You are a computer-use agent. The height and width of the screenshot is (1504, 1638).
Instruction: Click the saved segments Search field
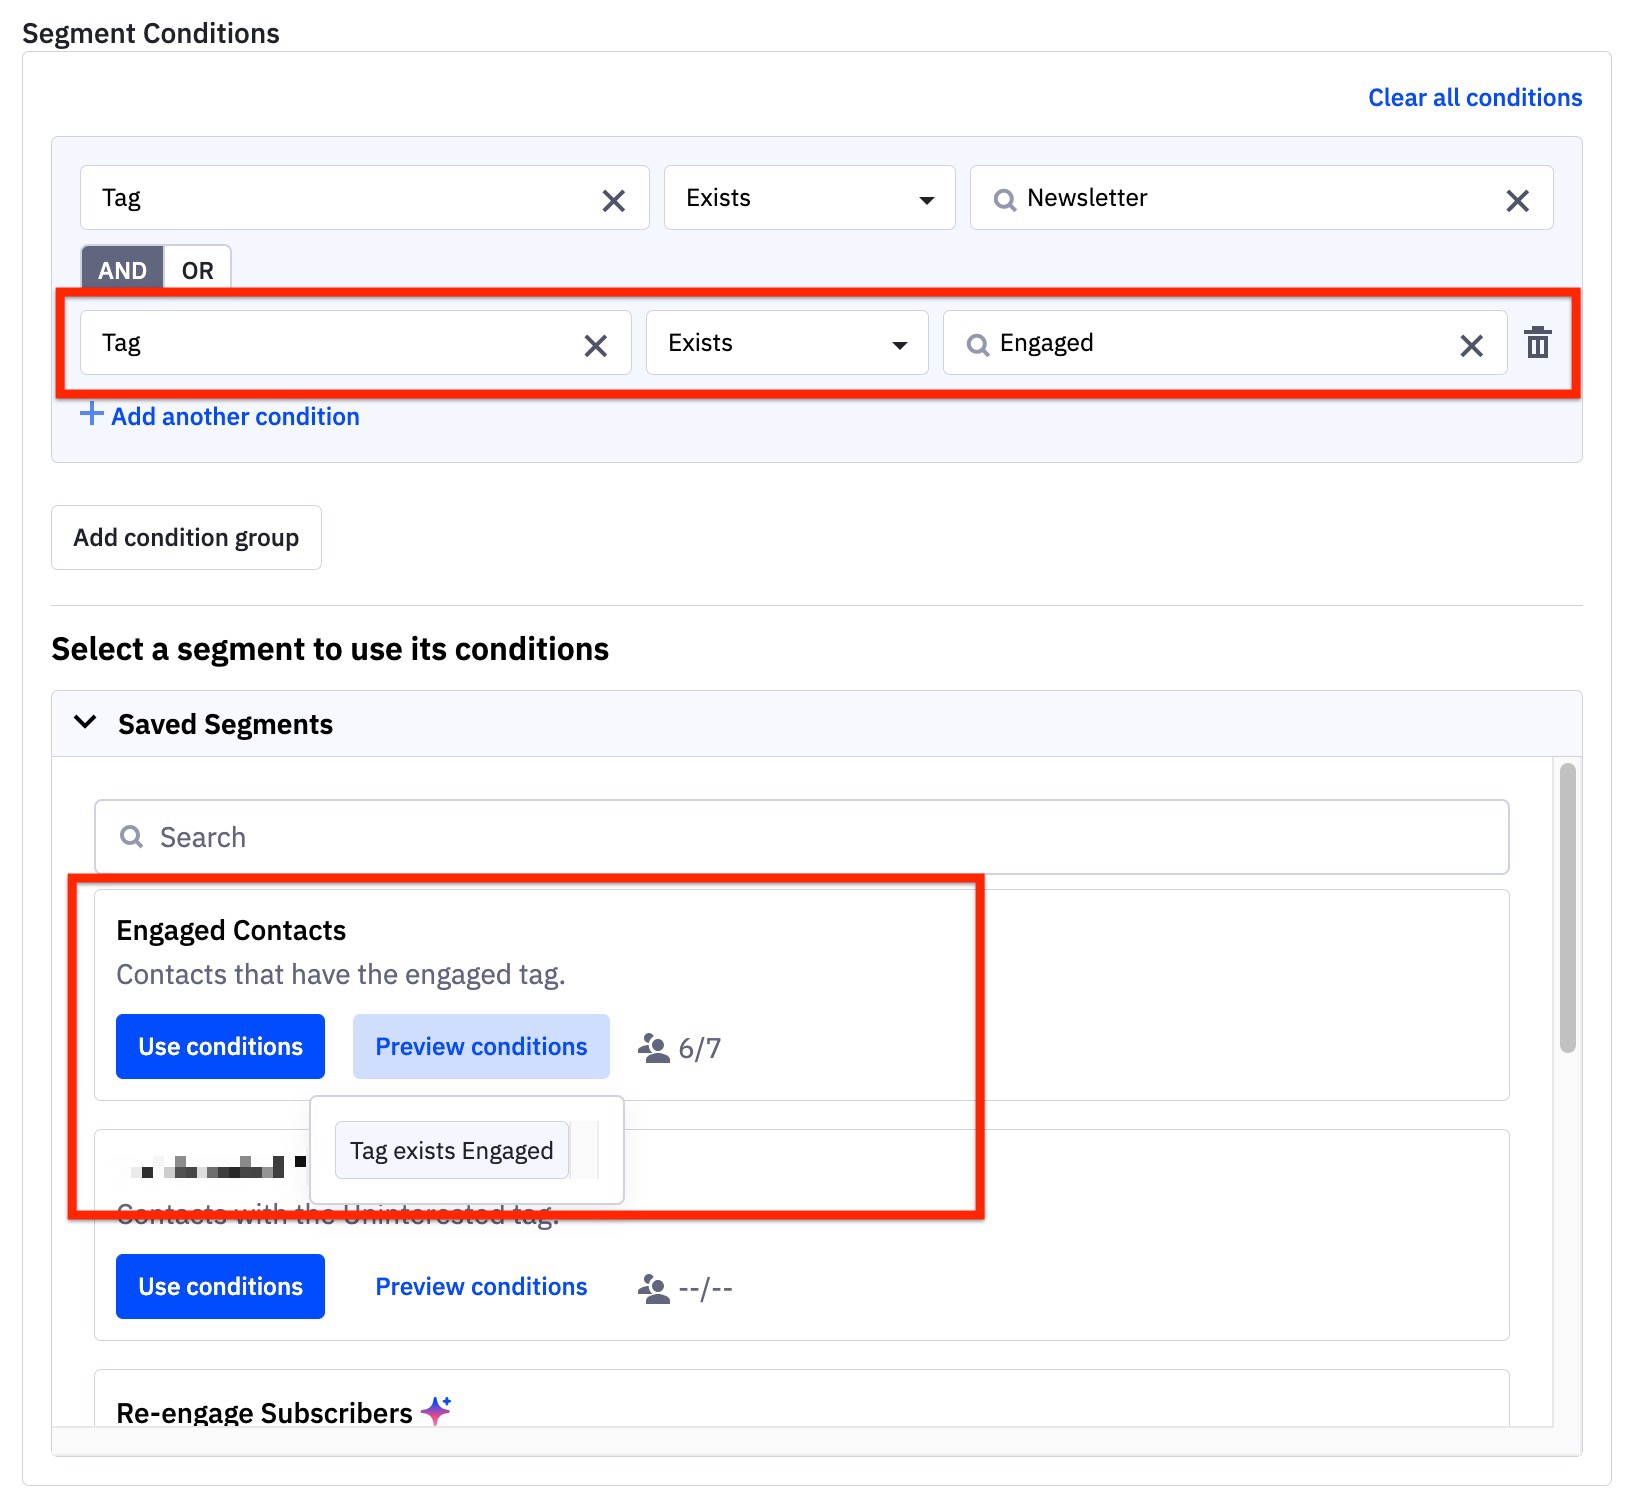800,837
